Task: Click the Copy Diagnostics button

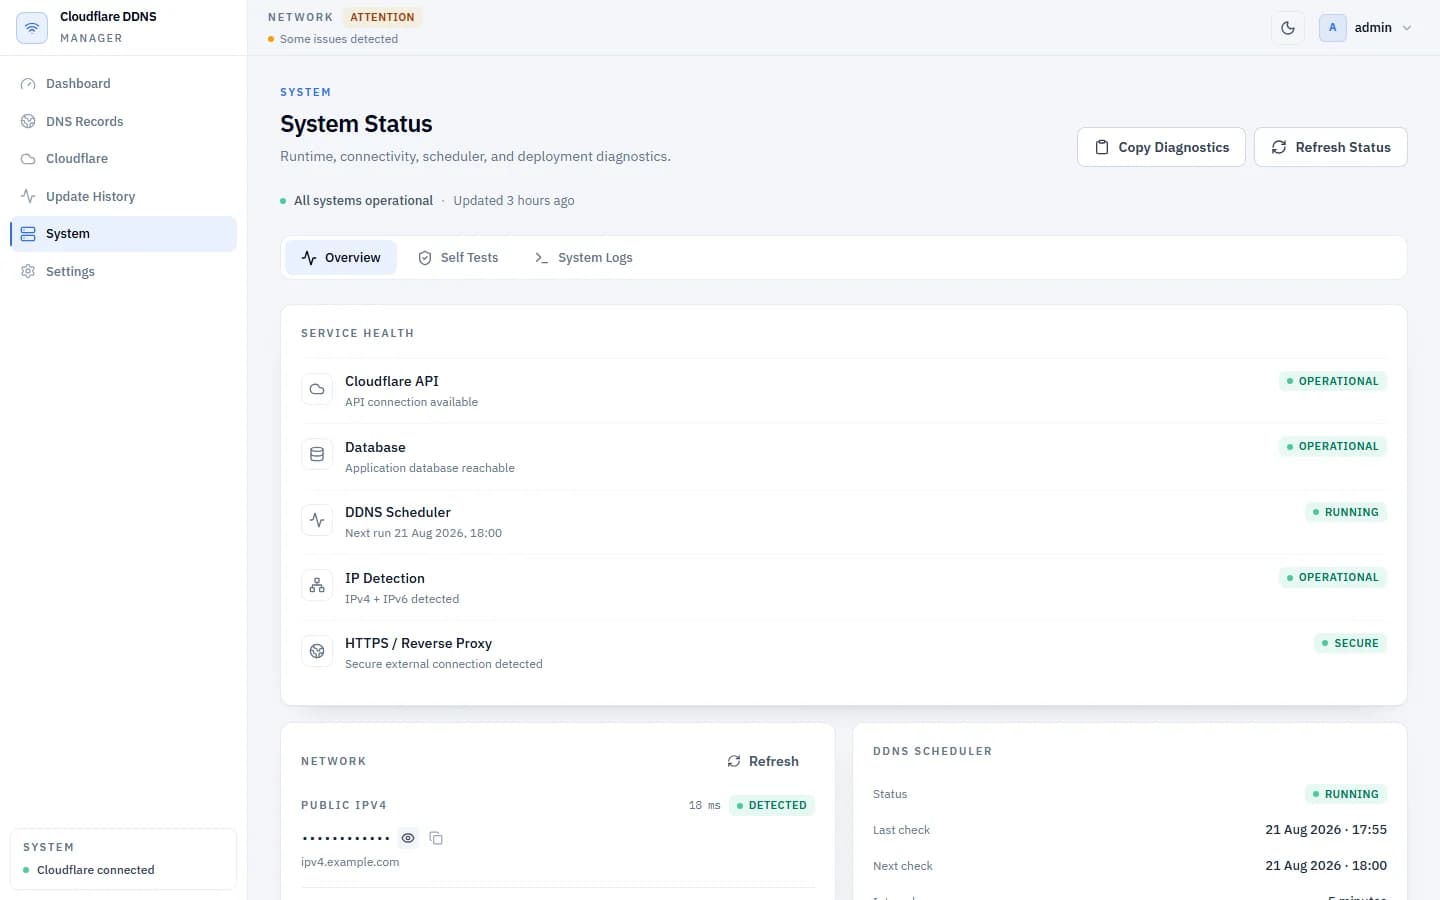Action: (1161, 147)
